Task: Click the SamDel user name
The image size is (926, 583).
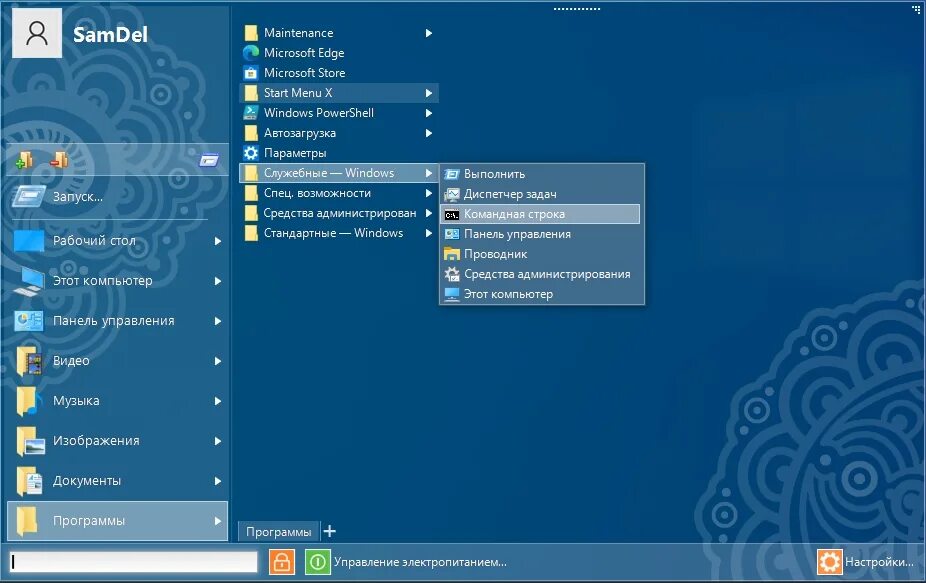Action: click(x=110, y=34)
